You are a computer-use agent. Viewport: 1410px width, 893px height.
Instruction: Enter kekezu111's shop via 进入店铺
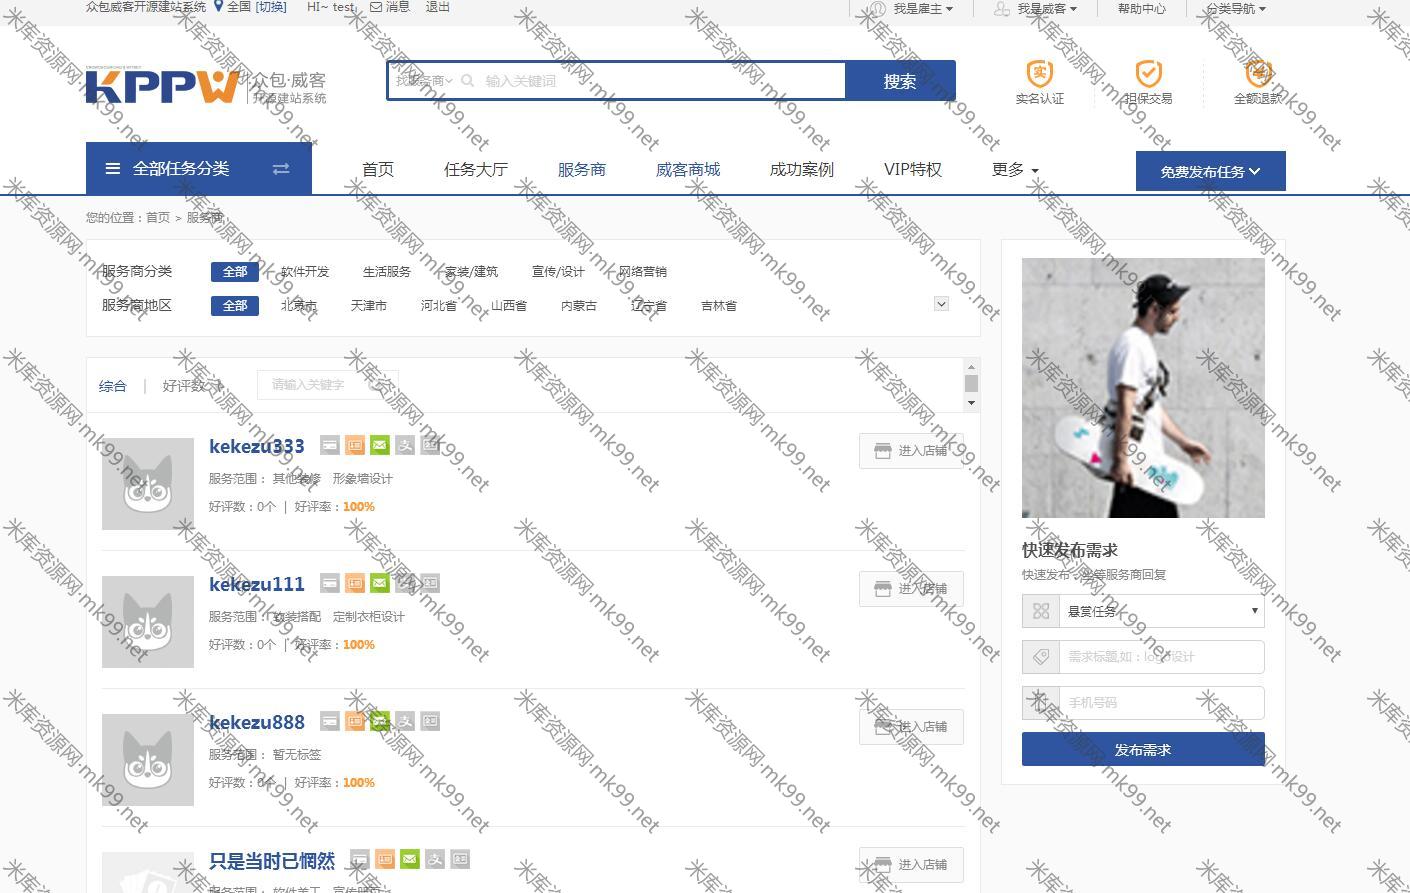coord(911,589)
